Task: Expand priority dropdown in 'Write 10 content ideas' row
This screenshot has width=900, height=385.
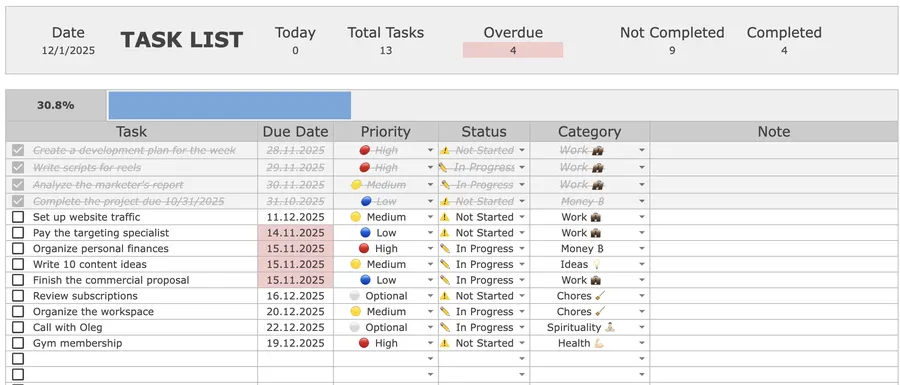Action: click(430, 265)
